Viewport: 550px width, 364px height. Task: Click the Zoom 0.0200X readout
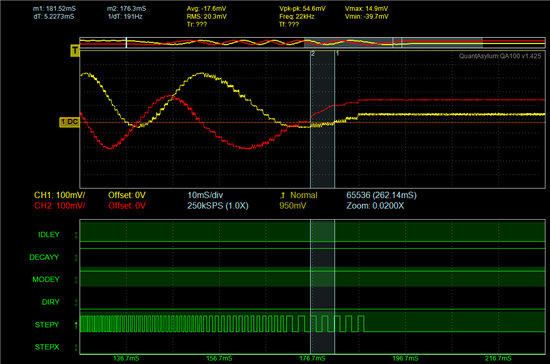tap(375, 206)
